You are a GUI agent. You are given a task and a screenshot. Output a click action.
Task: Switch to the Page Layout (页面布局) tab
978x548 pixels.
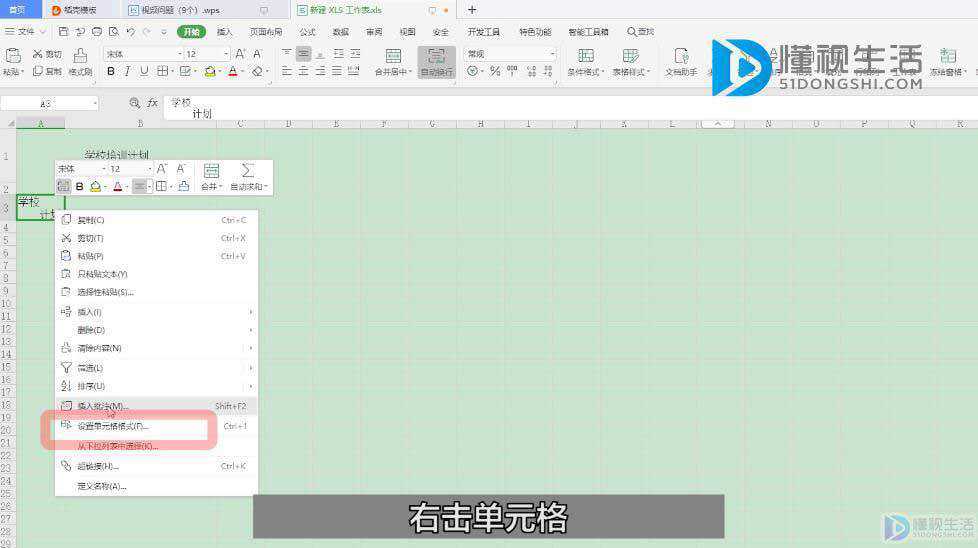coord(266,31)
